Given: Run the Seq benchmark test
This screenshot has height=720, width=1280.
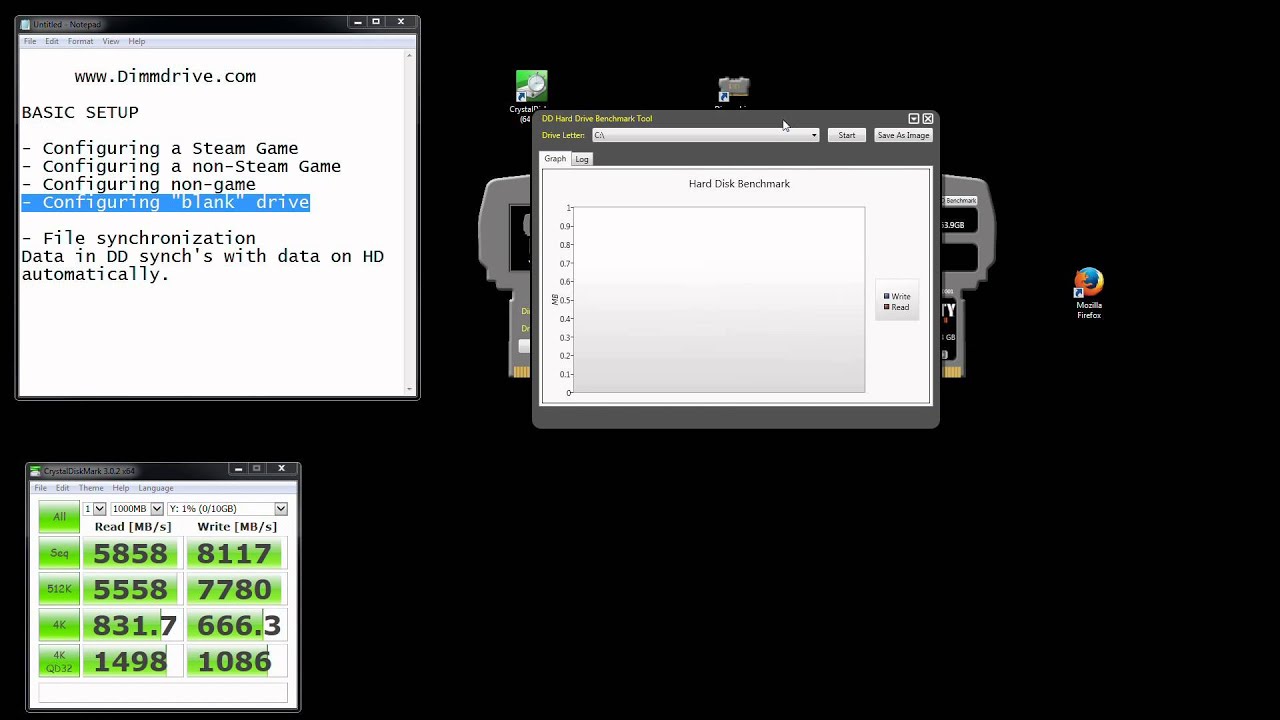Looking at the screenshot, I should pyautogui.click(x=59, y=553).
